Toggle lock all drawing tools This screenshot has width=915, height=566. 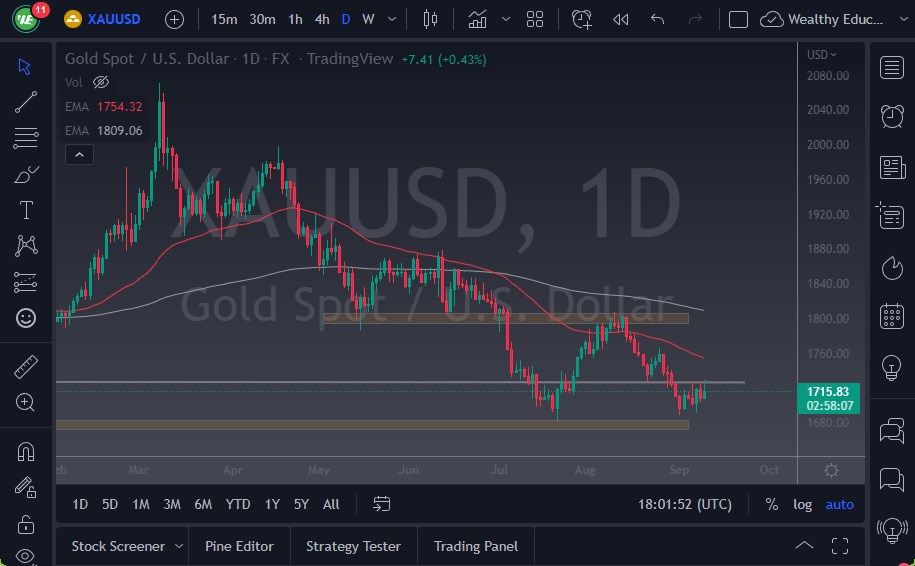[x=26, y=525]
